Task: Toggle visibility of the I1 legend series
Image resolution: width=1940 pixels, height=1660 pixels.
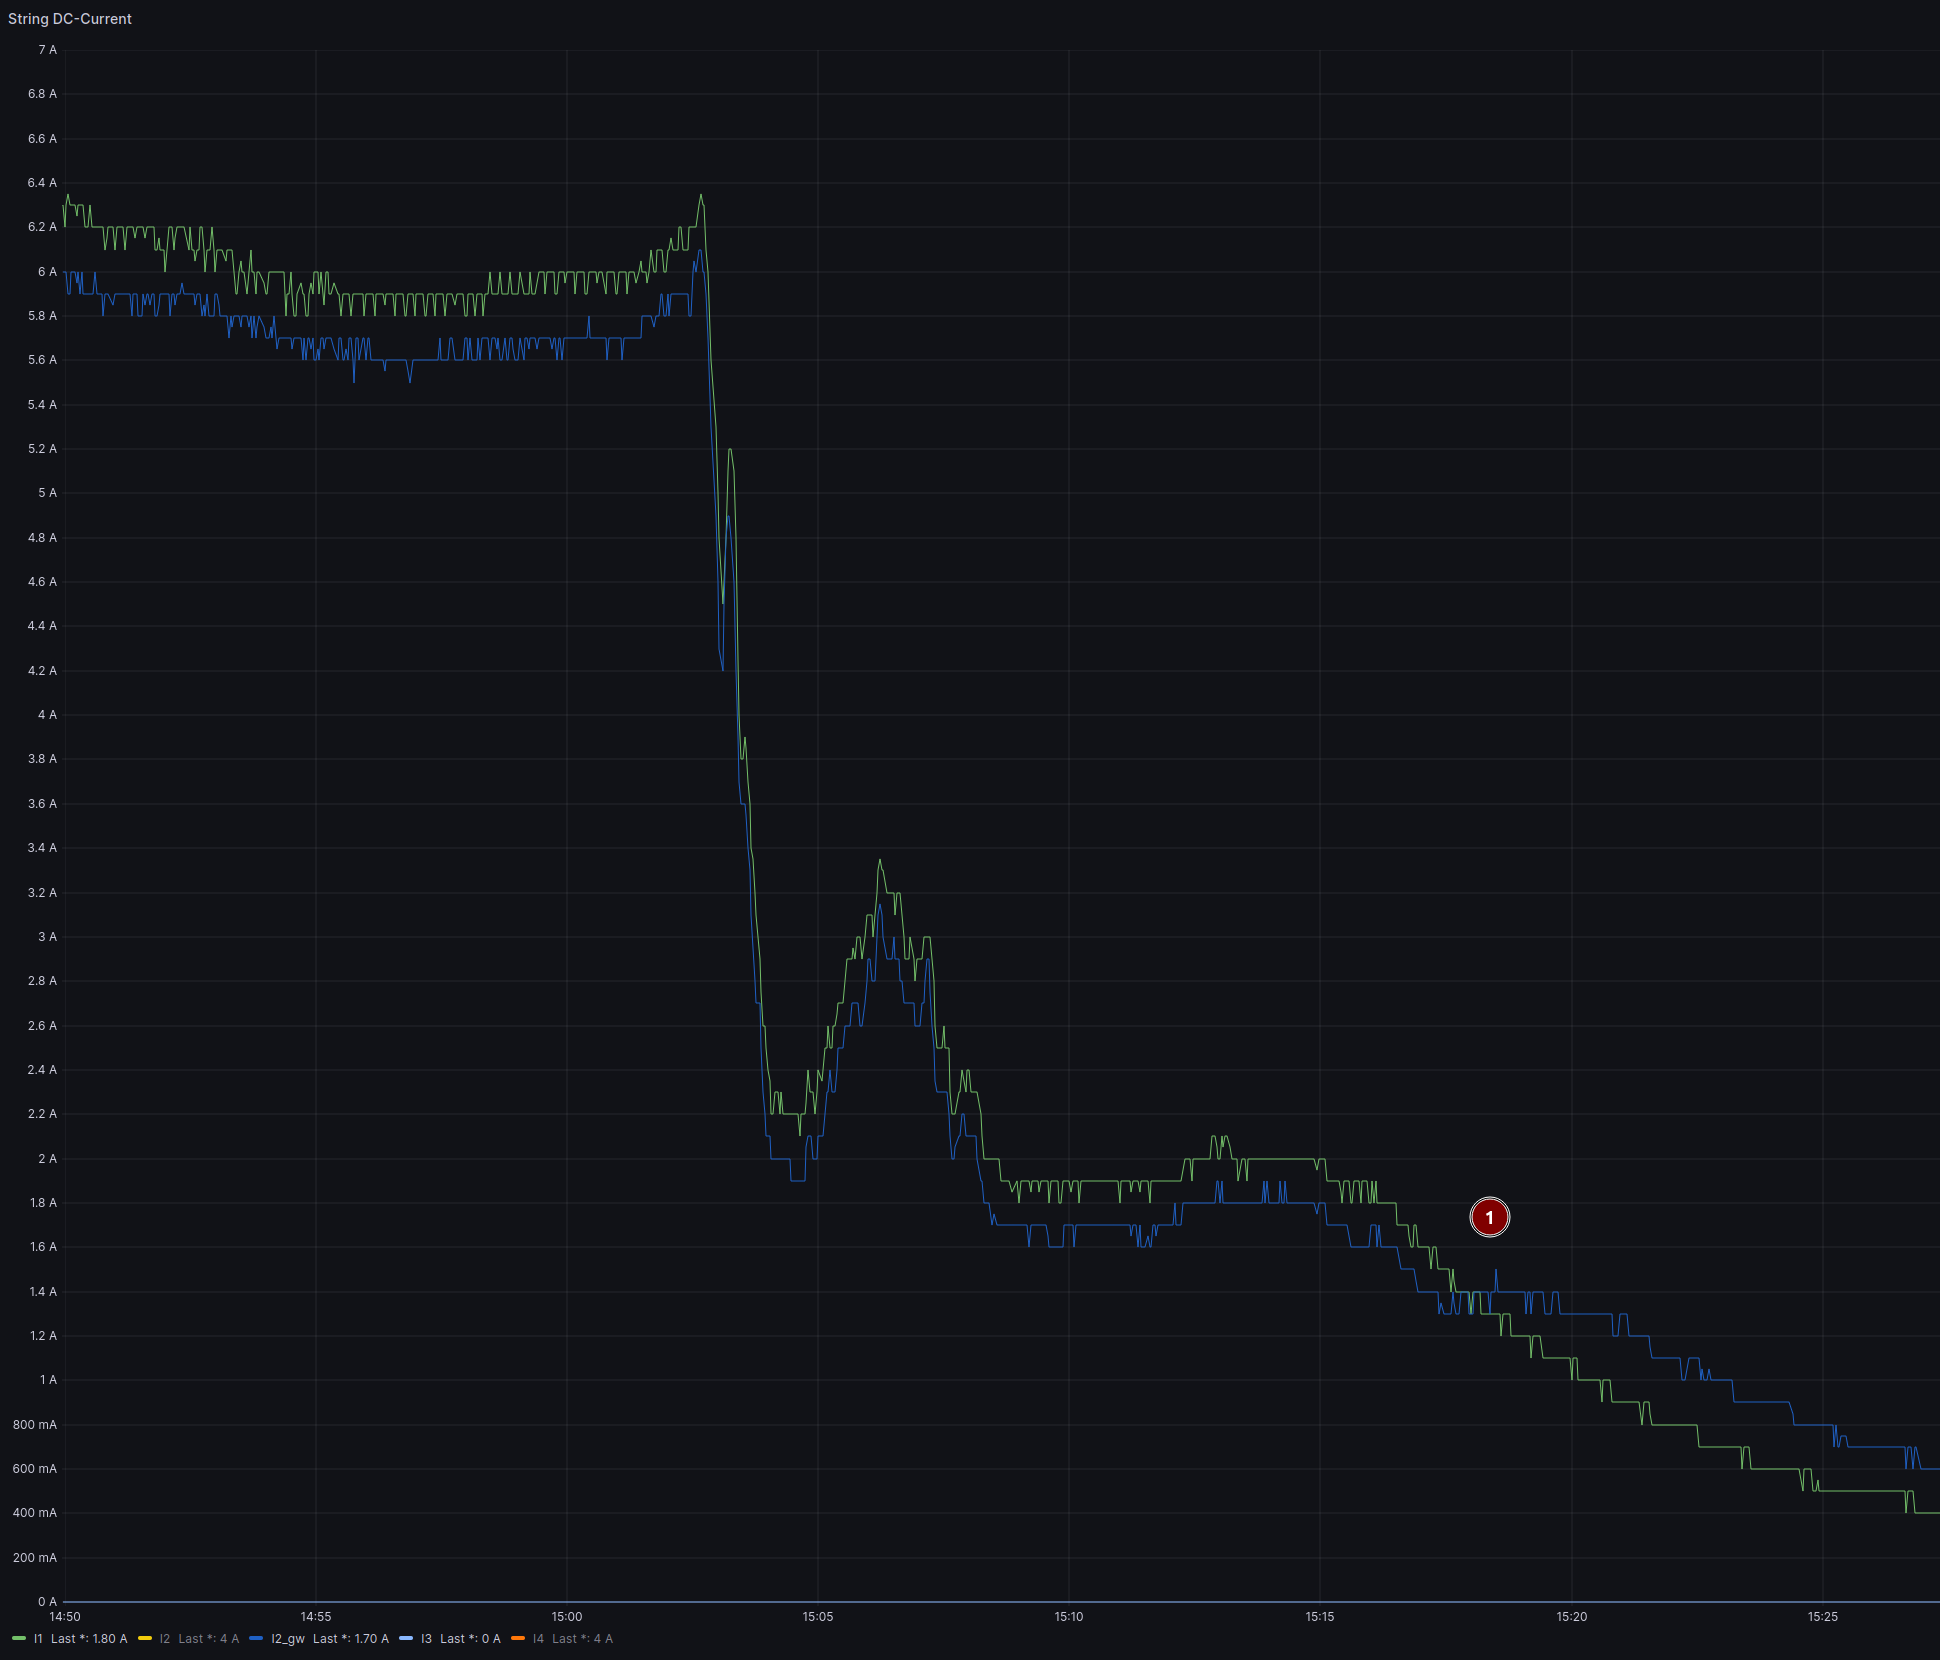Action: click(38, 1638)
